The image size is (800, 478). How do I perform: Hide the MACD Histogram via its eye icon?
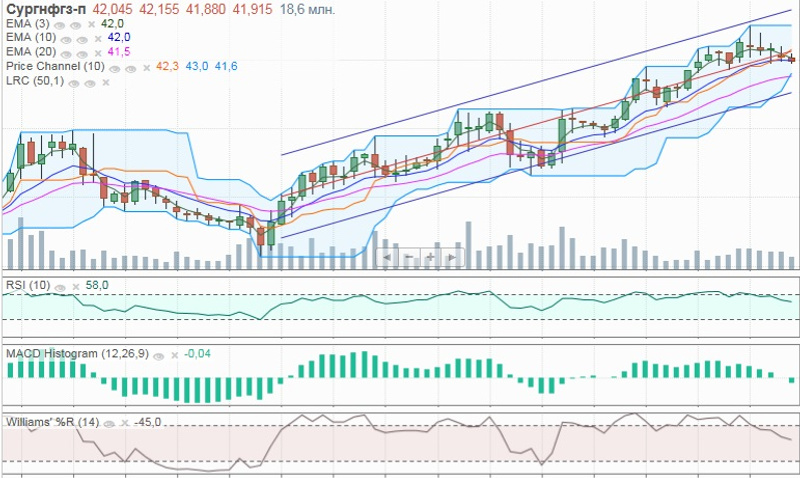tap(159, 357)
